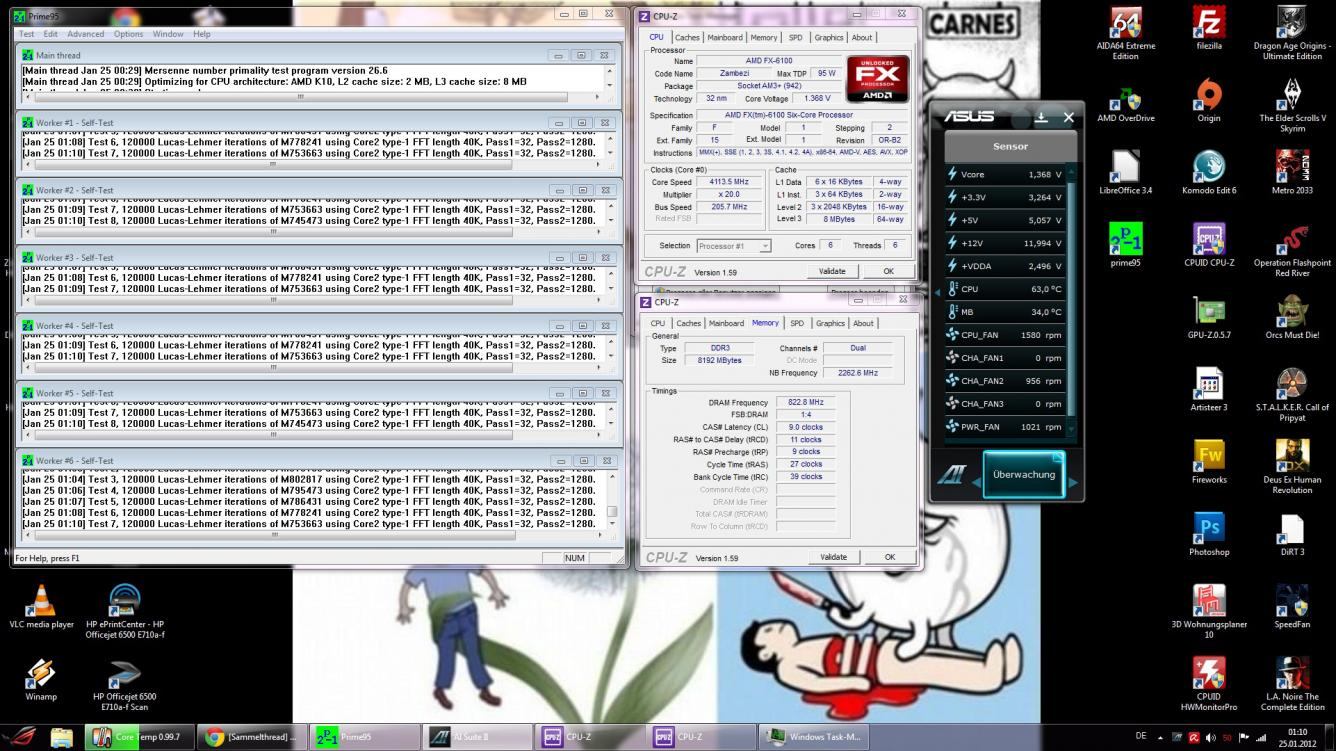Open the VLC media player desktop icon
This screenshot has height=751, width=1336.
[x=42, y=606]
